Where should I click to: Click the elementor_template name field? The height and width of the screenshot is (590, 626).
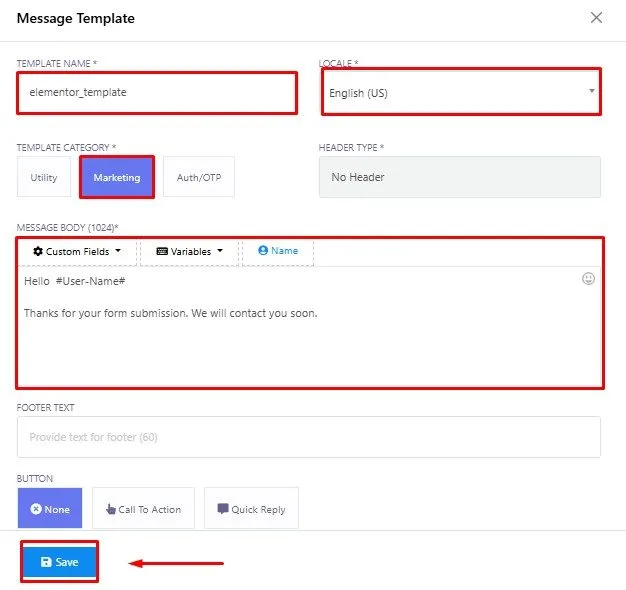click(157, 93)
